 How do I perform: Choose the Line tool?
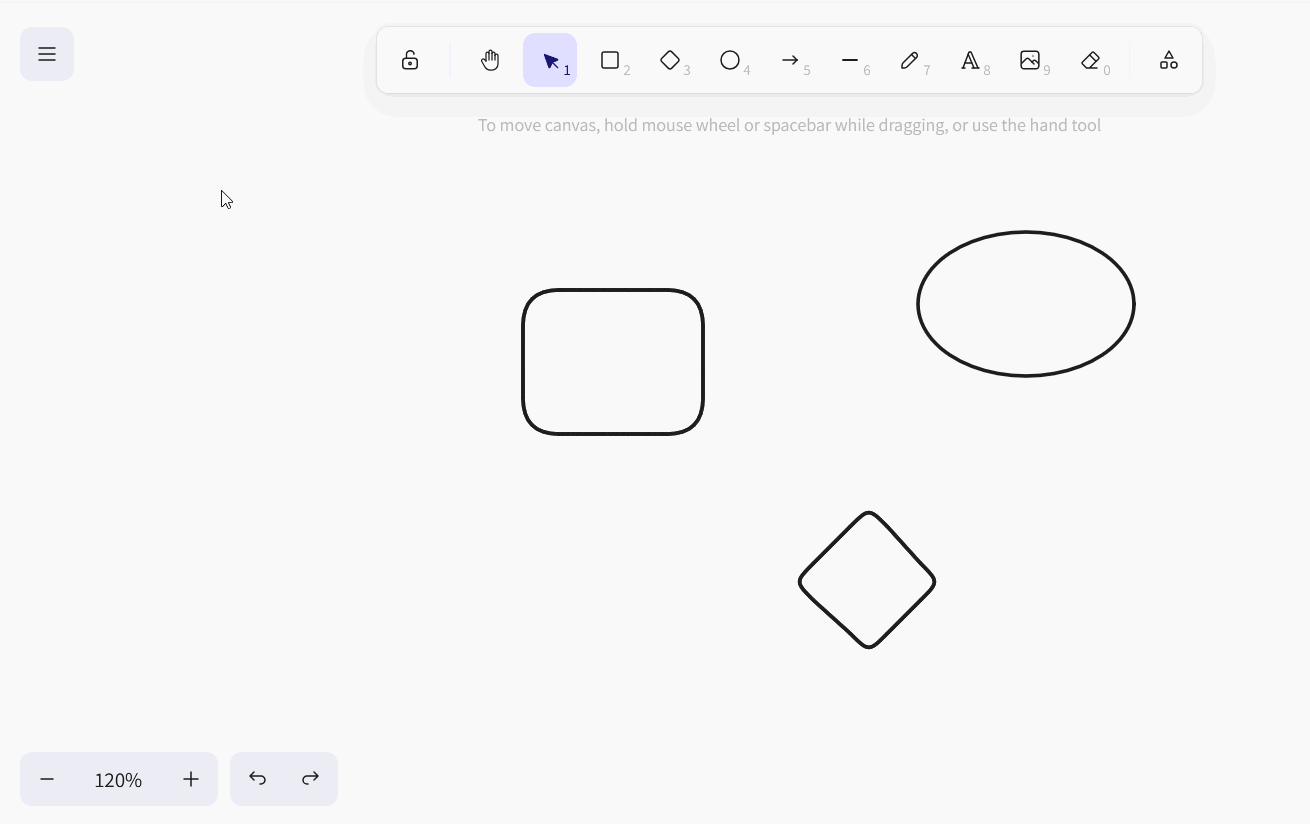coord(850,61)
